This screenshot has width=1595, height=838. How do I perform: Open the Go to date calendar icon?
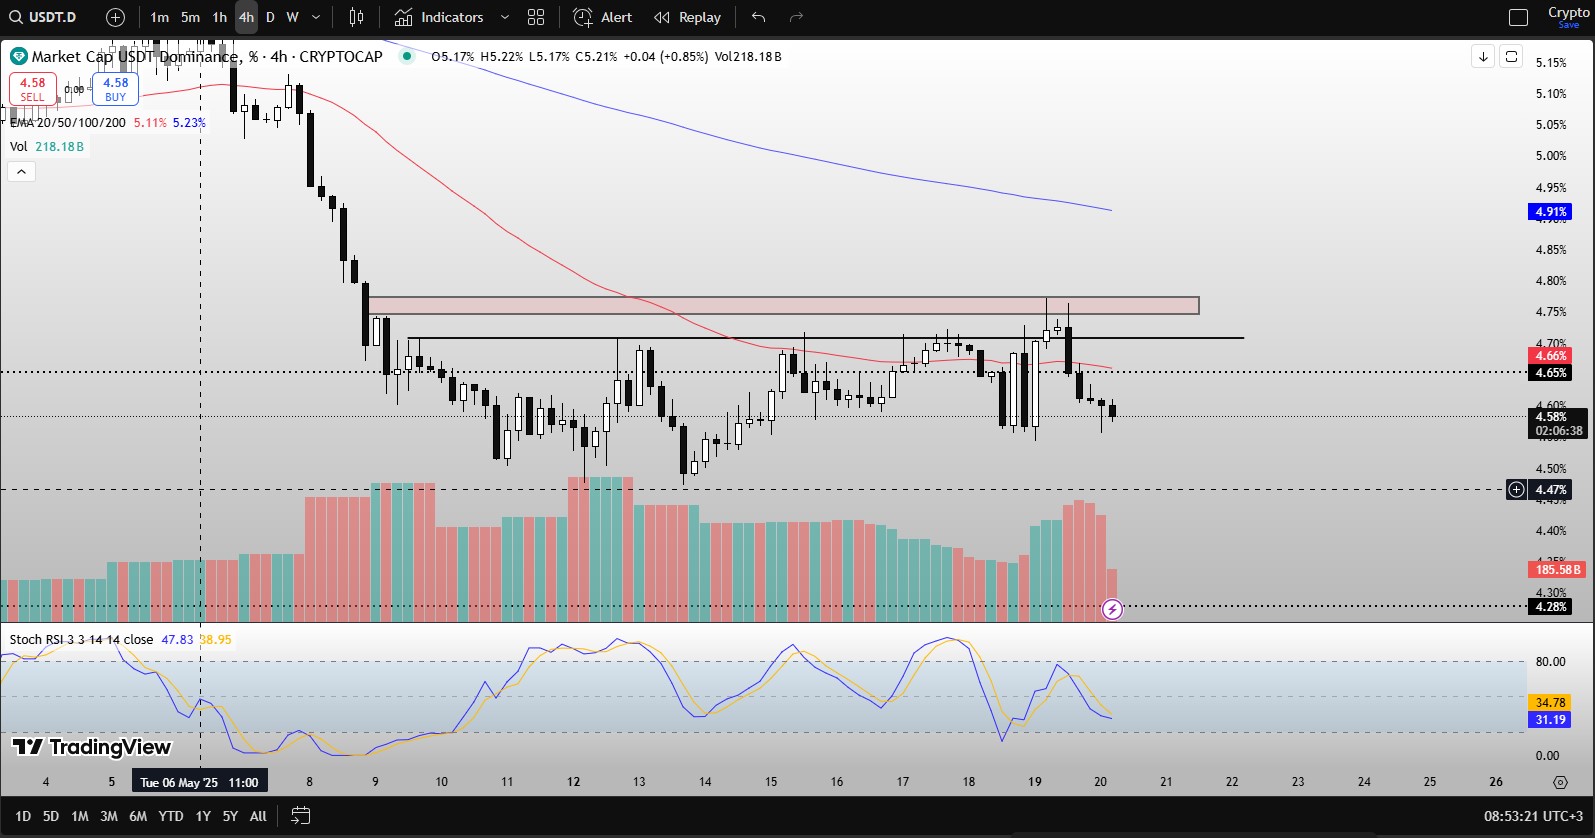point(301,816)
